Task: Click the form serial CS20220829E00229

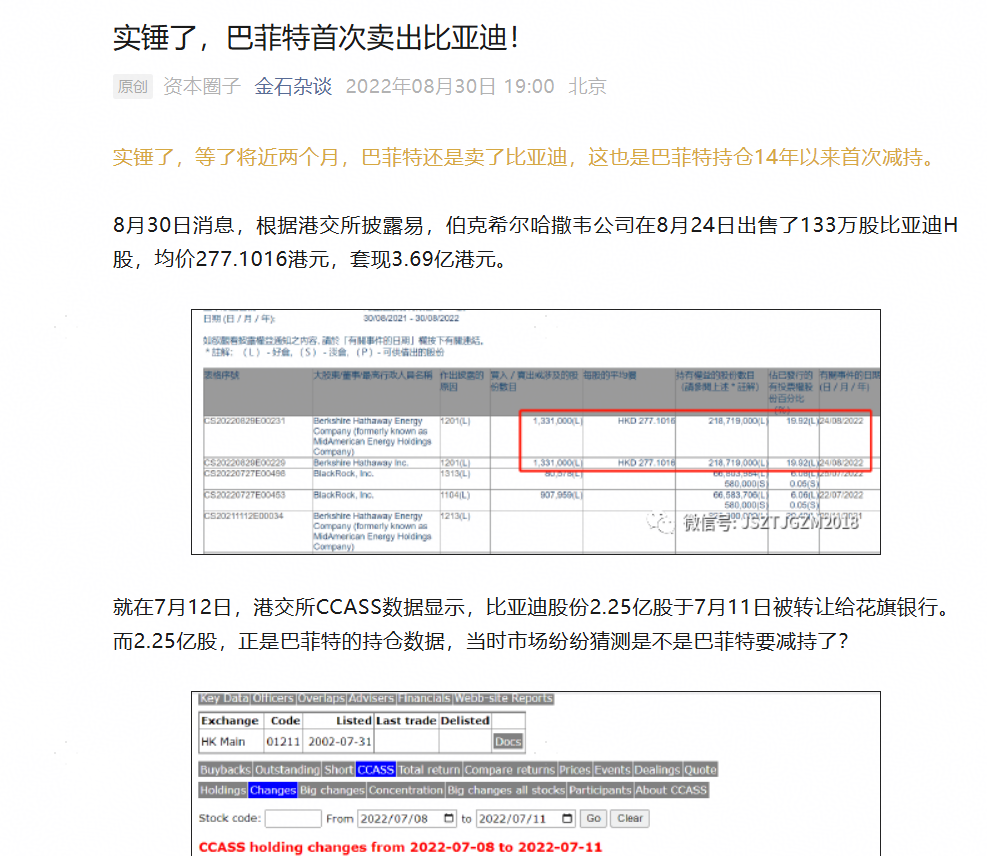Action: coord(245,463)
